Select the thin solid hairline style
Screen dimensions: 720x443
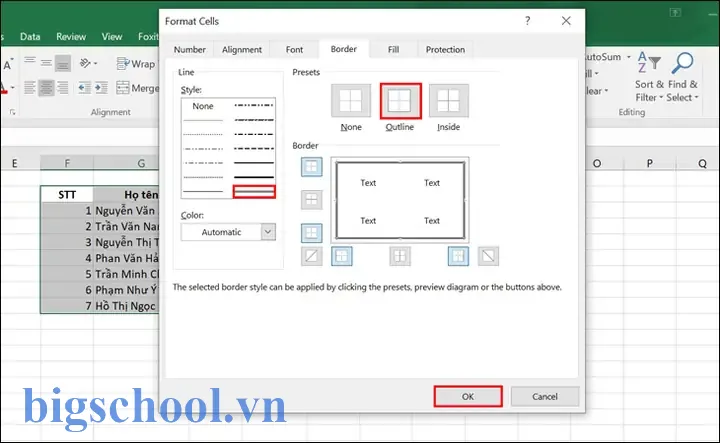(x=203, y=120)
